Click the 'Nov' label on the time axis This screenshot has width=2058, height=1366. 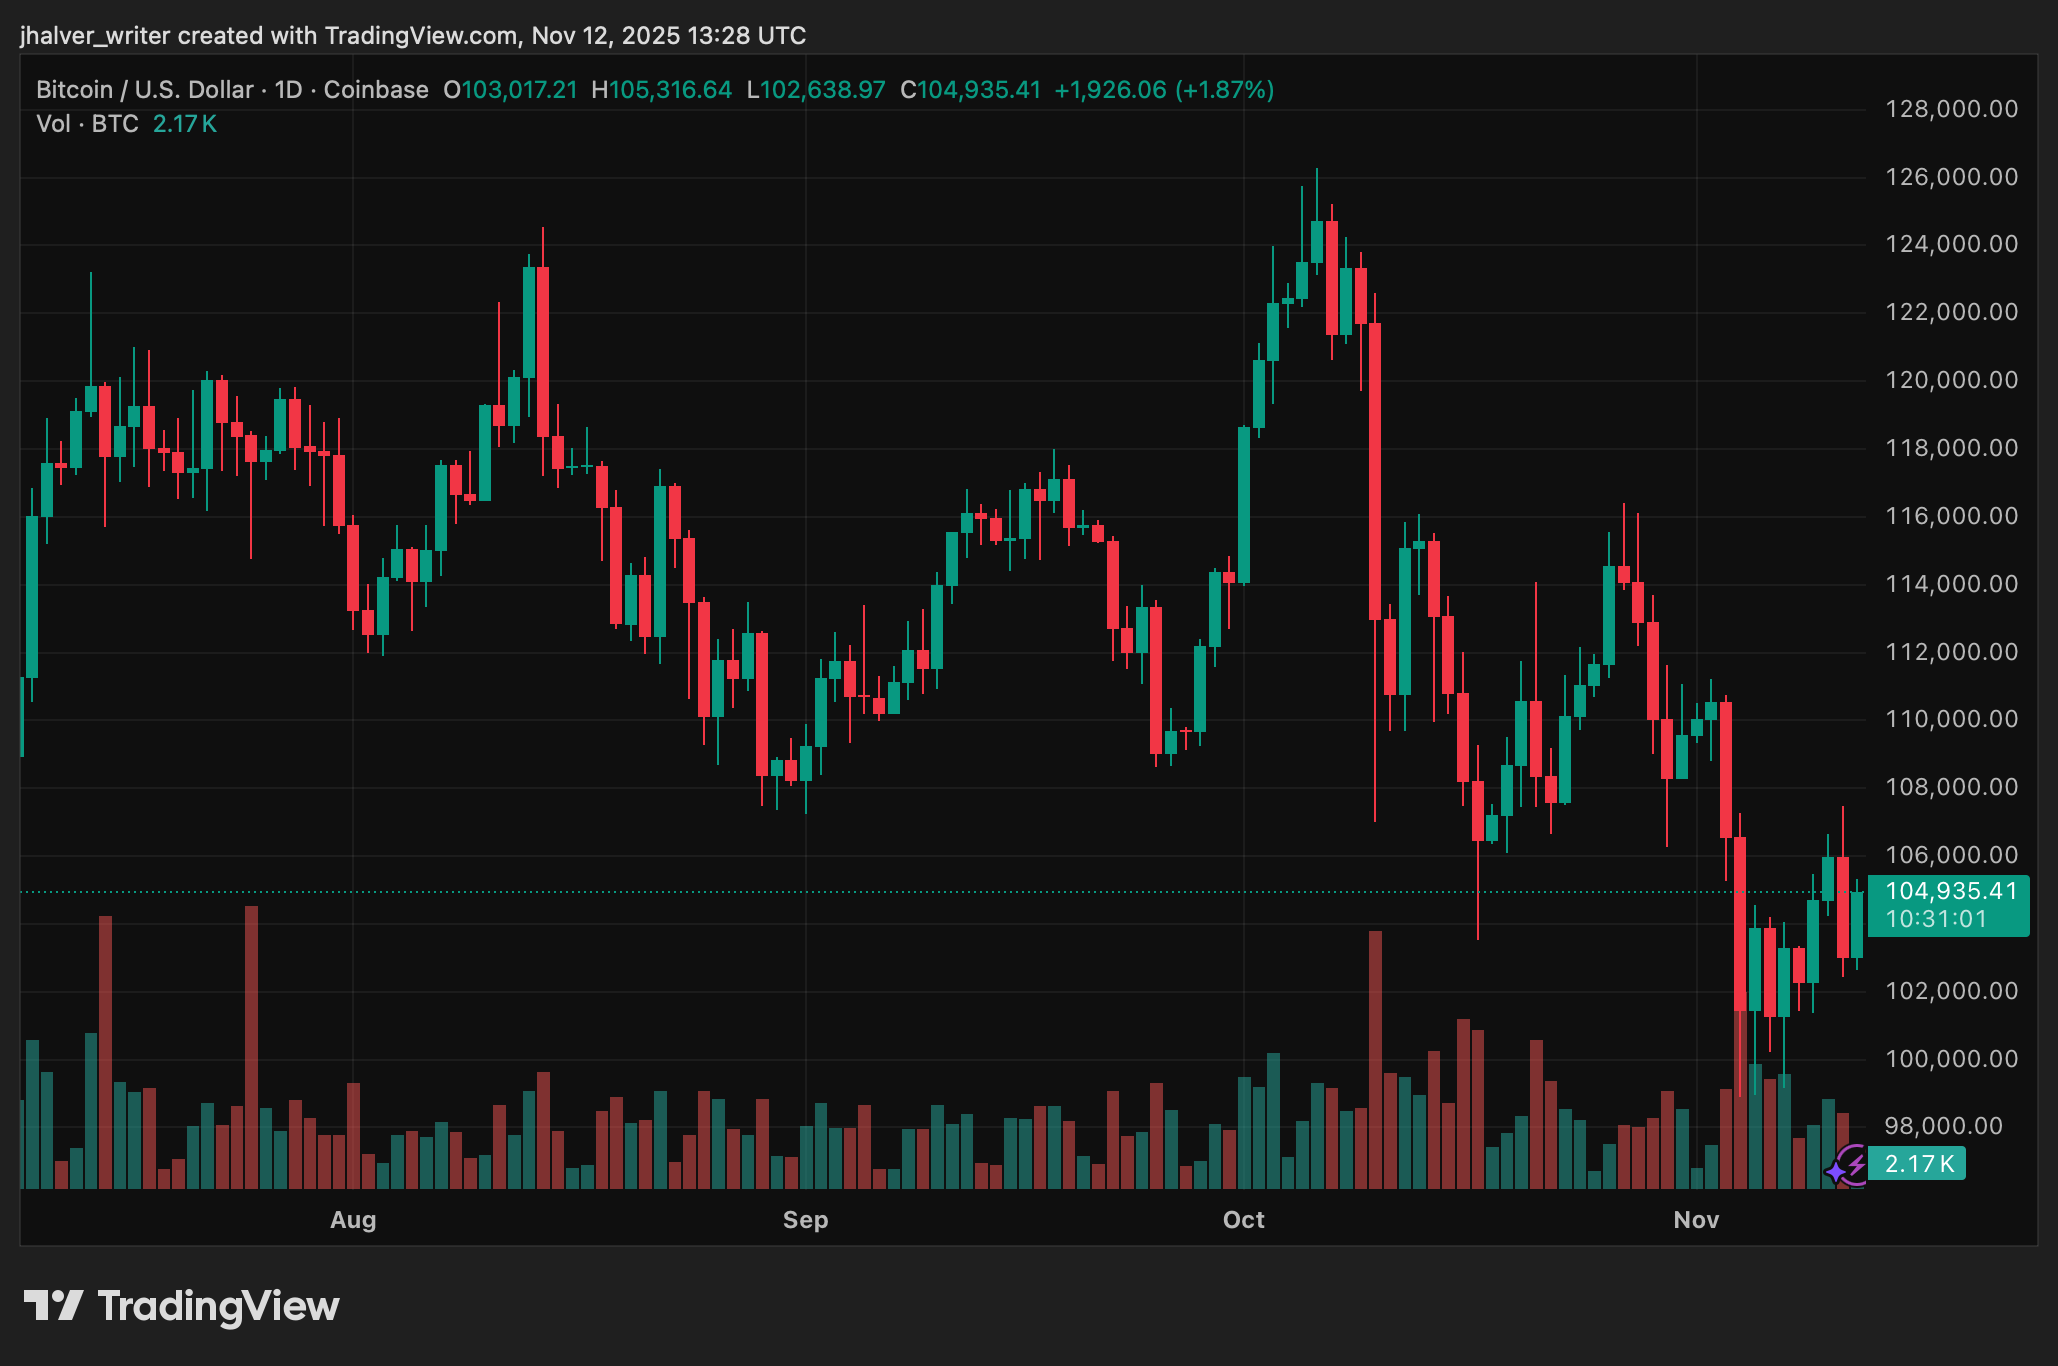pyautogui.click(x=1695, y=1220)
